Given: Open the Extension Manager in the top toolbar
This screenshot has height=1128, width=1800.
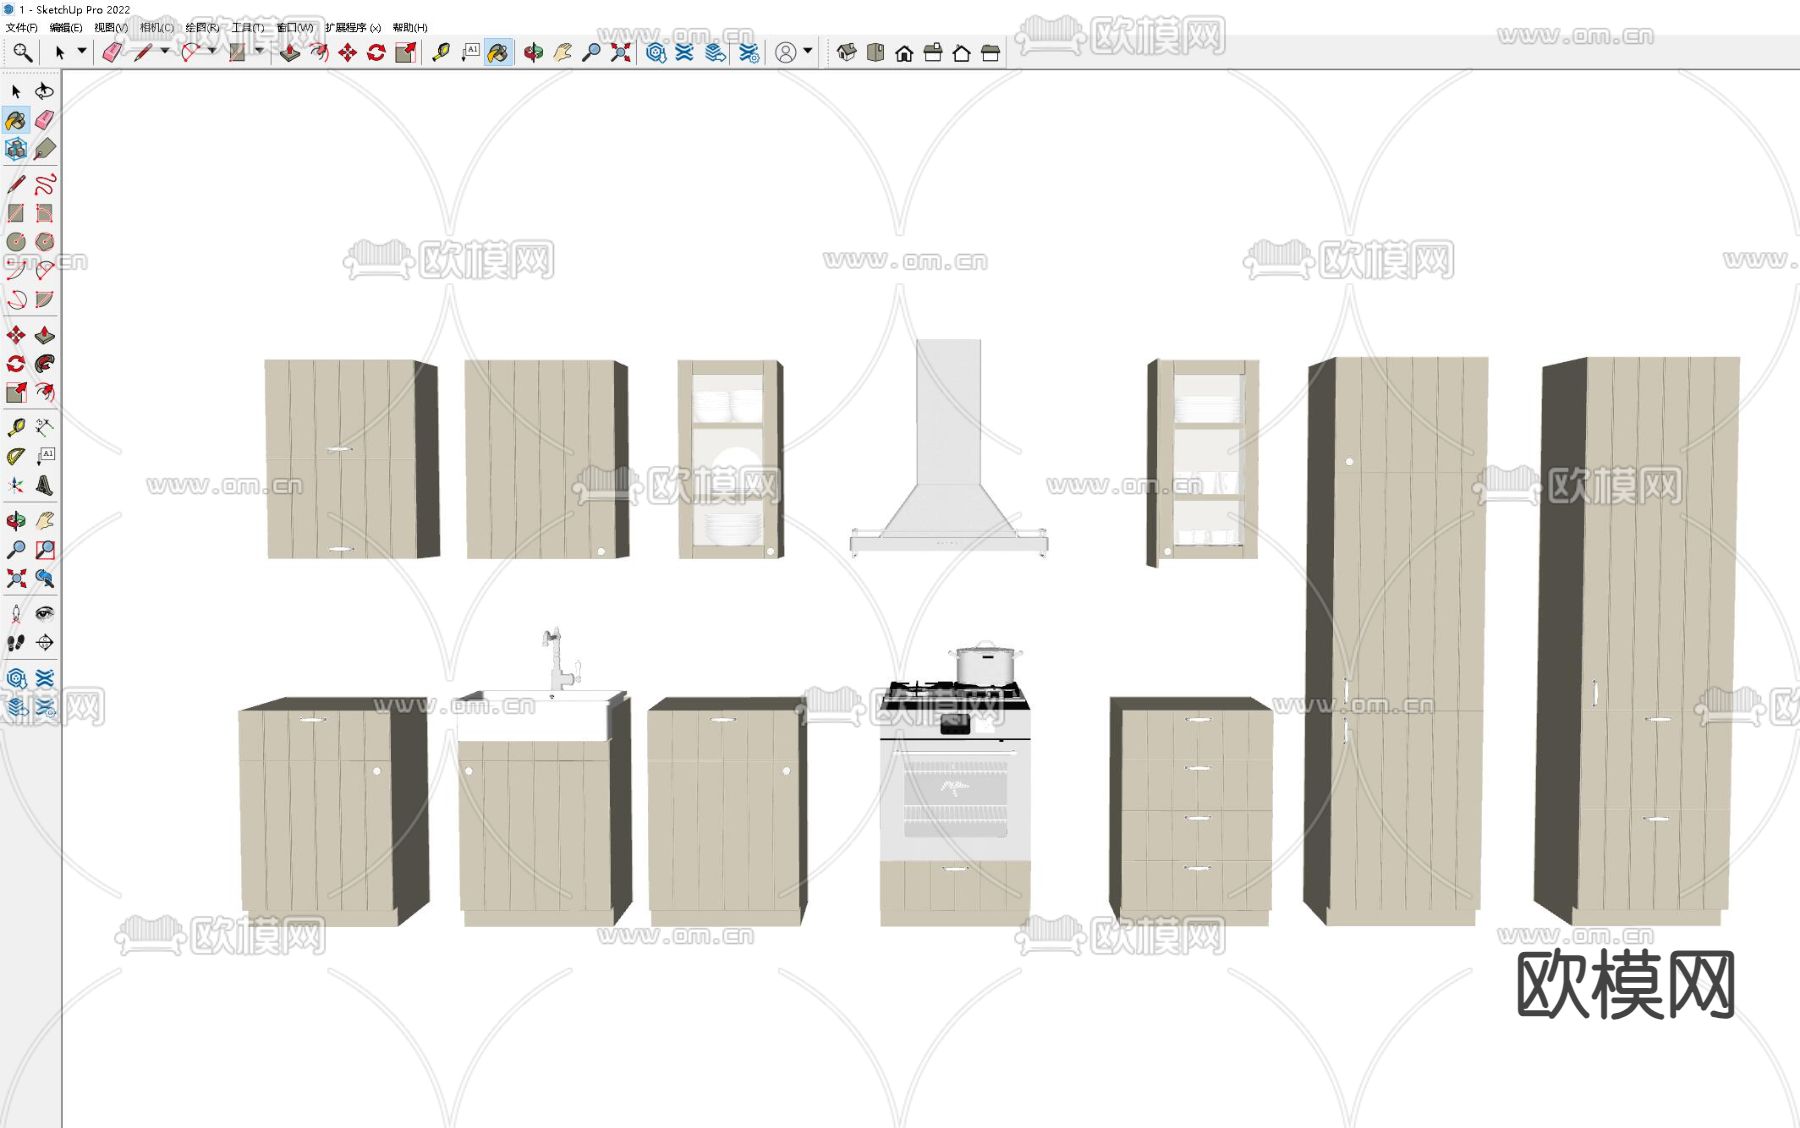Looking at the screenshot, I should tap(749, 52).
